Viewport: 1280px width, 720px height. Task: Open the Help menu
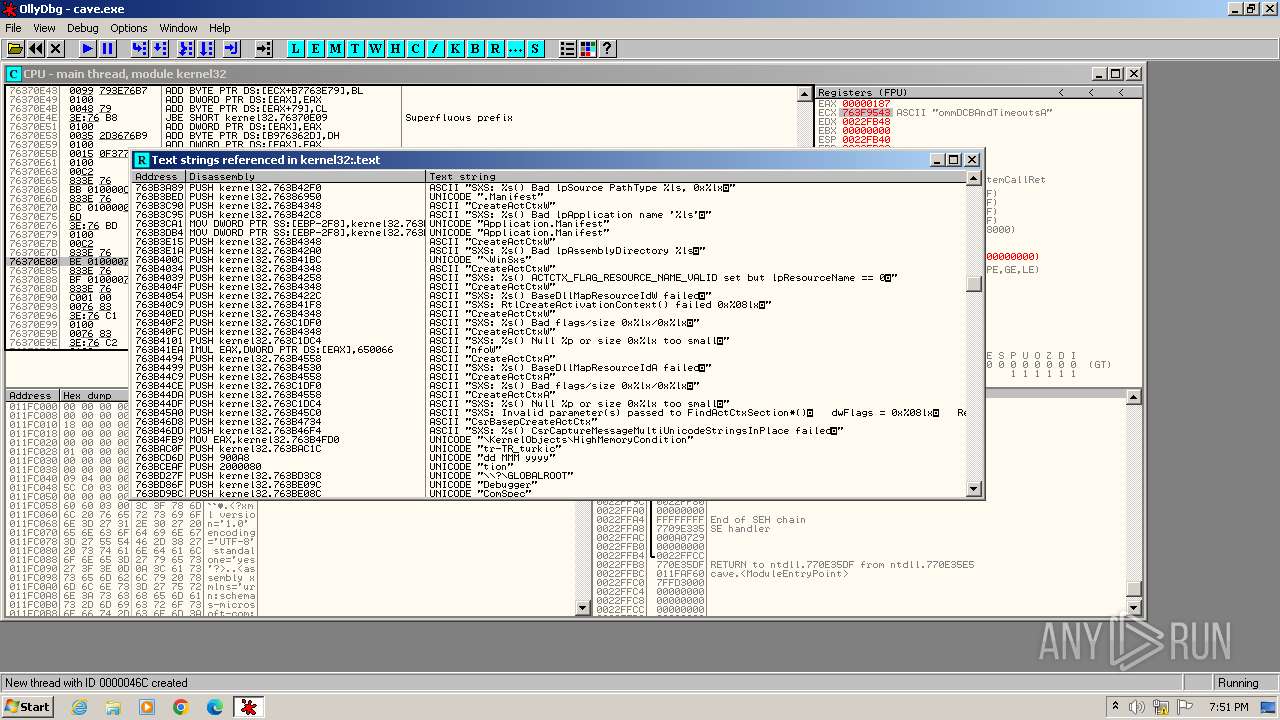click(x=220, y=28)
